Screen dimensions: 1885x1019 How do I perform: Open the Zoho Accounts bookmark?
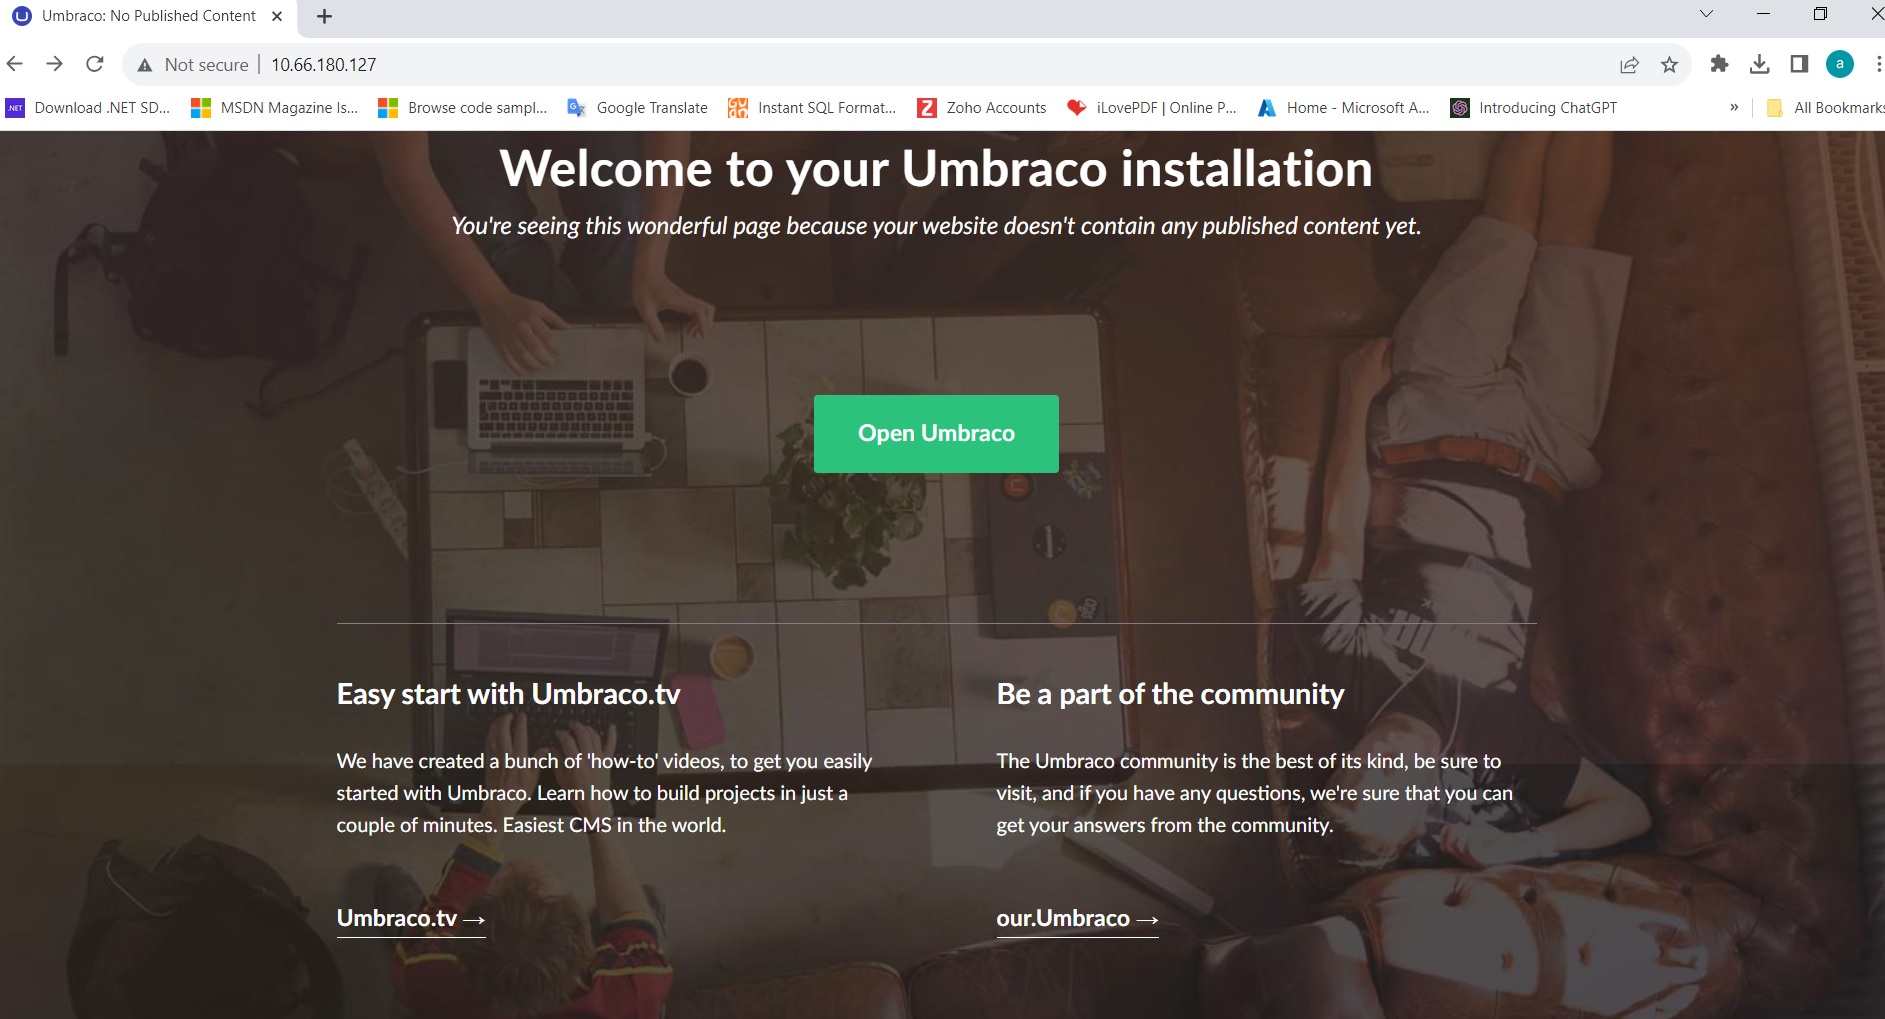pyautogui.click(x=982, y=108)
